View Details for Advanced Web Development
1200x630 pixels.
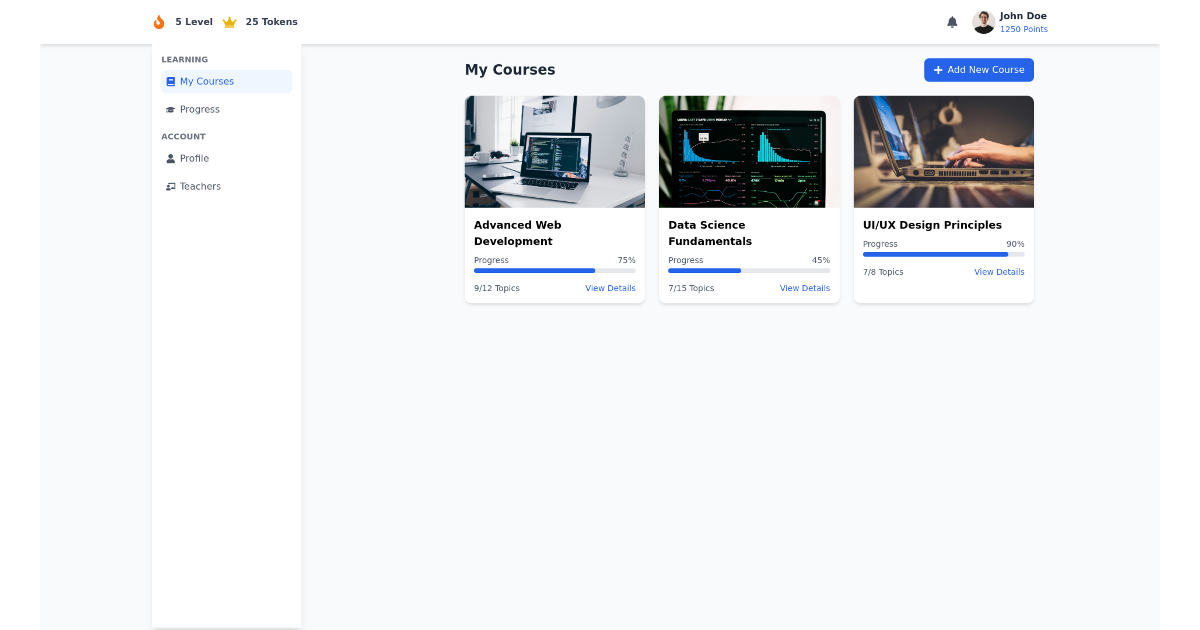pyautogui.click(x=610, y=288)
